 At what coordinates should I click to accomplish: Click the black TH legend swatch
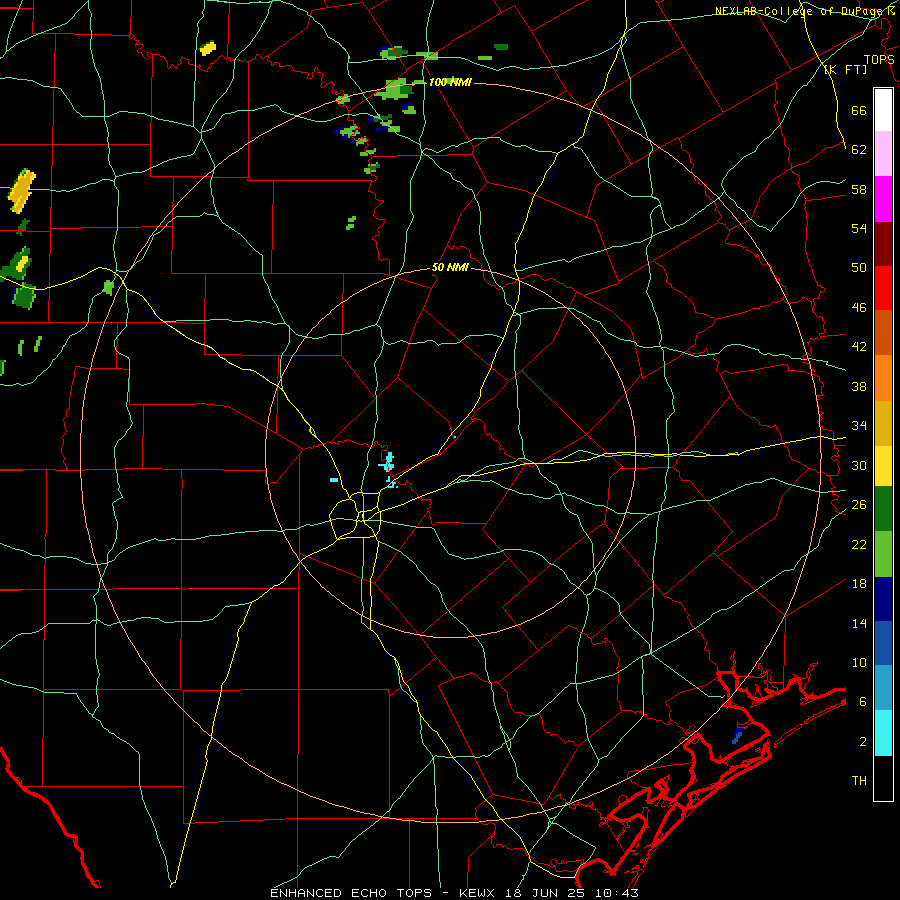coord(883,778)
